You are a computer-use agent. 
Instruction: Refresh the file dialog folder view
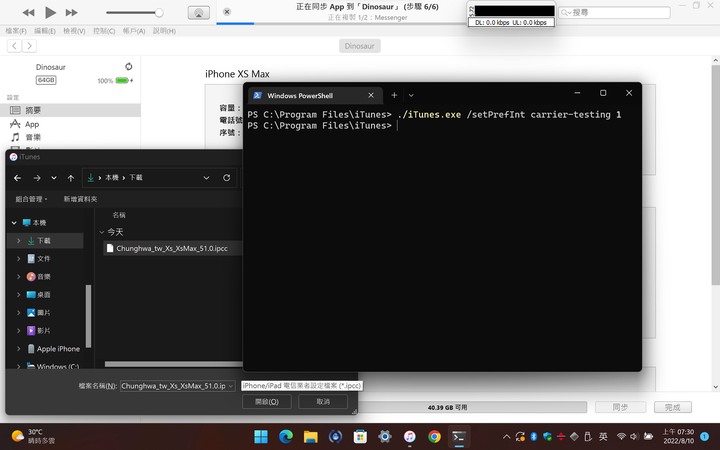[x=226, y=178]
